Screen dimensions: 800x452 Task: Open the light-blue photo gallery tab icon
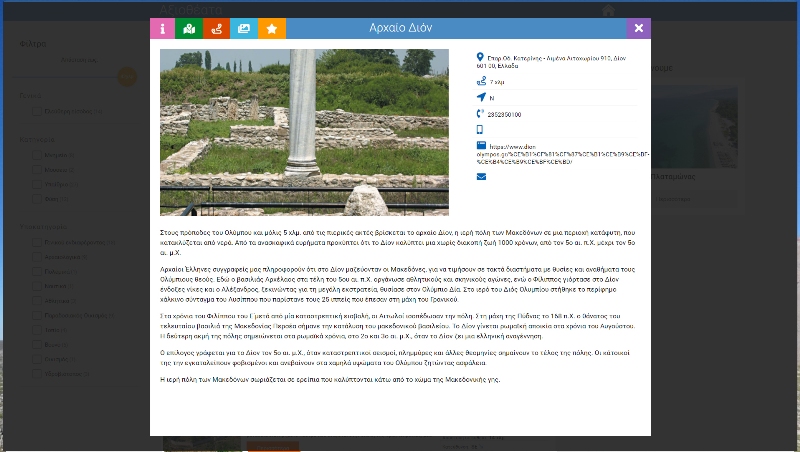(244, 29)
